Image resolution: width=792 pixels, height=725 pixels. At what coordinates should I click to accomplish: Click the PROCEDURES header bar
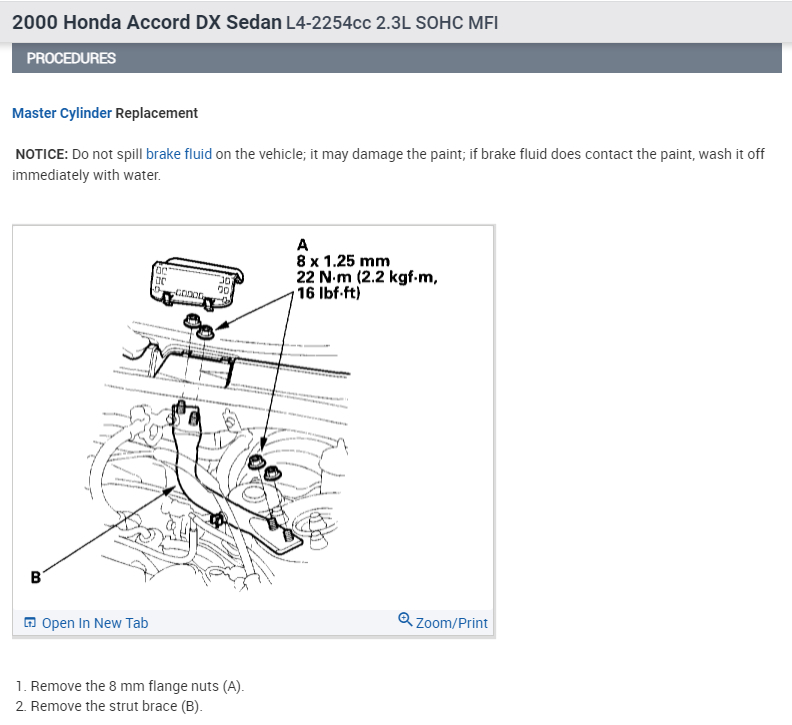(x=397, y=58)
